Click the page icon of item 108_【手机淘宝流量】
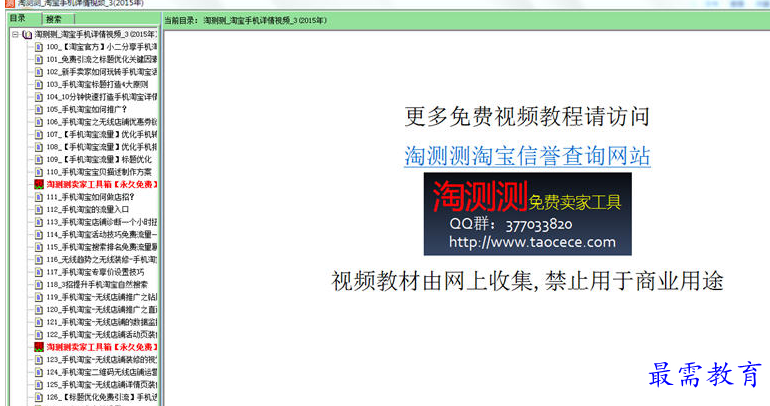Screen dimensions: 770x406 point(39,147)
